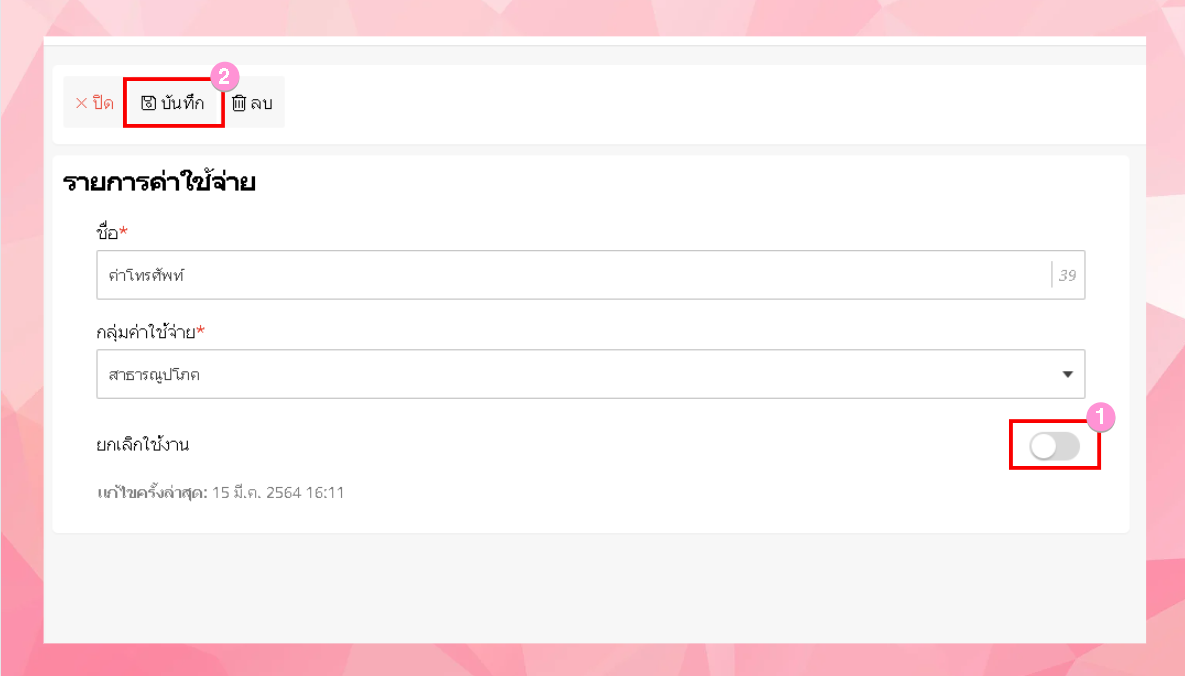Toggle the ยกเลิกใช้งาน switch
The image size is (1185, 676).
[x=1054, y=446]
